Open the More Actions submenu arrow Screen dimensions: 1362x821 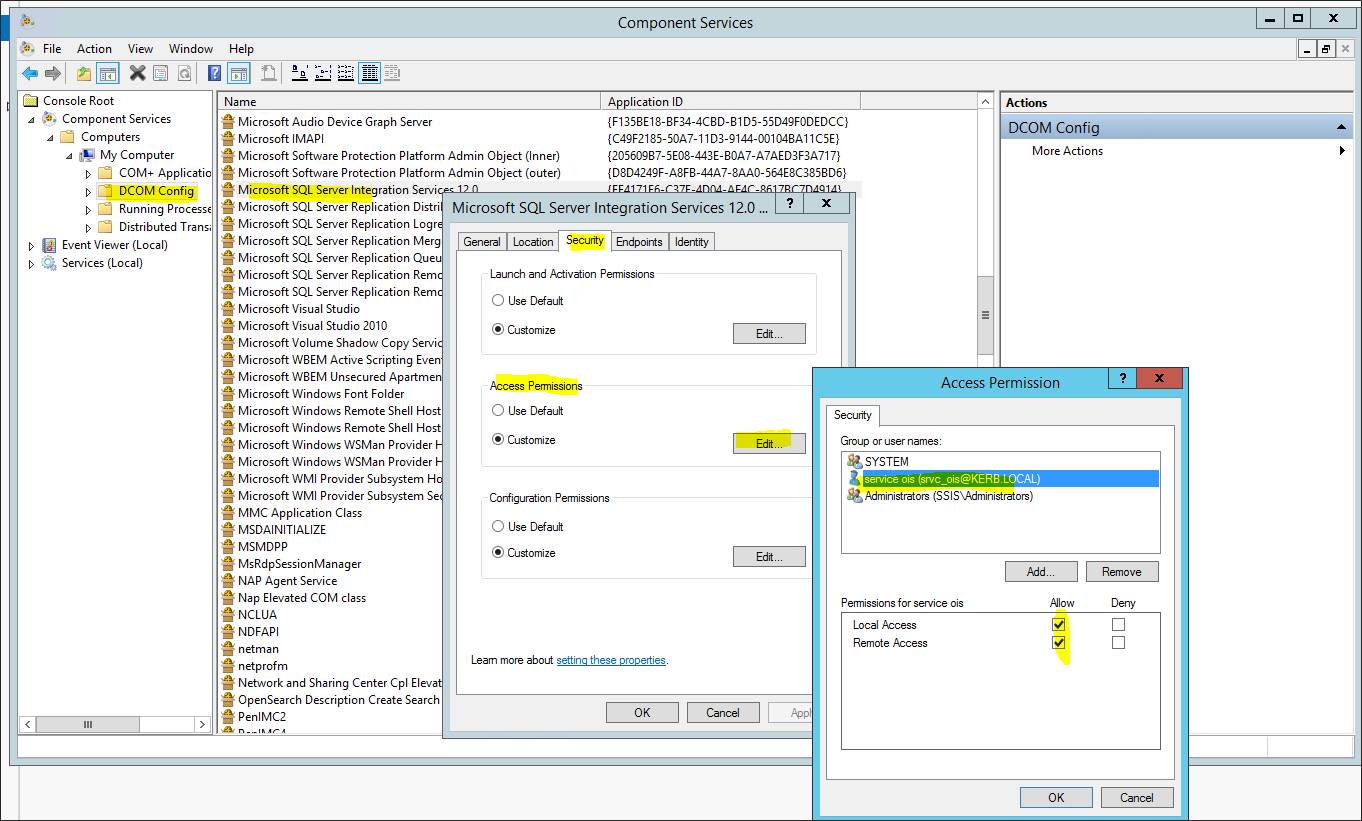[x=1342, y=151]
